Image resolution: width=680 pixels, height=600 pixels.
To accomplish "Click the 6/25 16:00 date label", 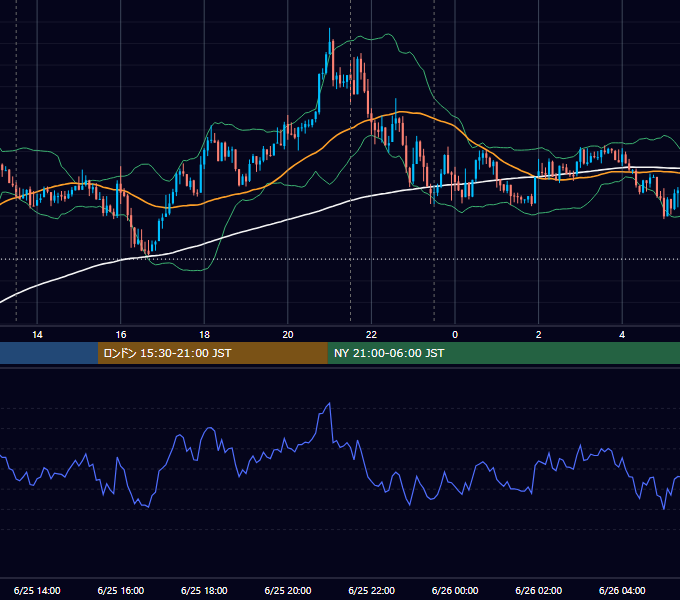I will [121, 590].
